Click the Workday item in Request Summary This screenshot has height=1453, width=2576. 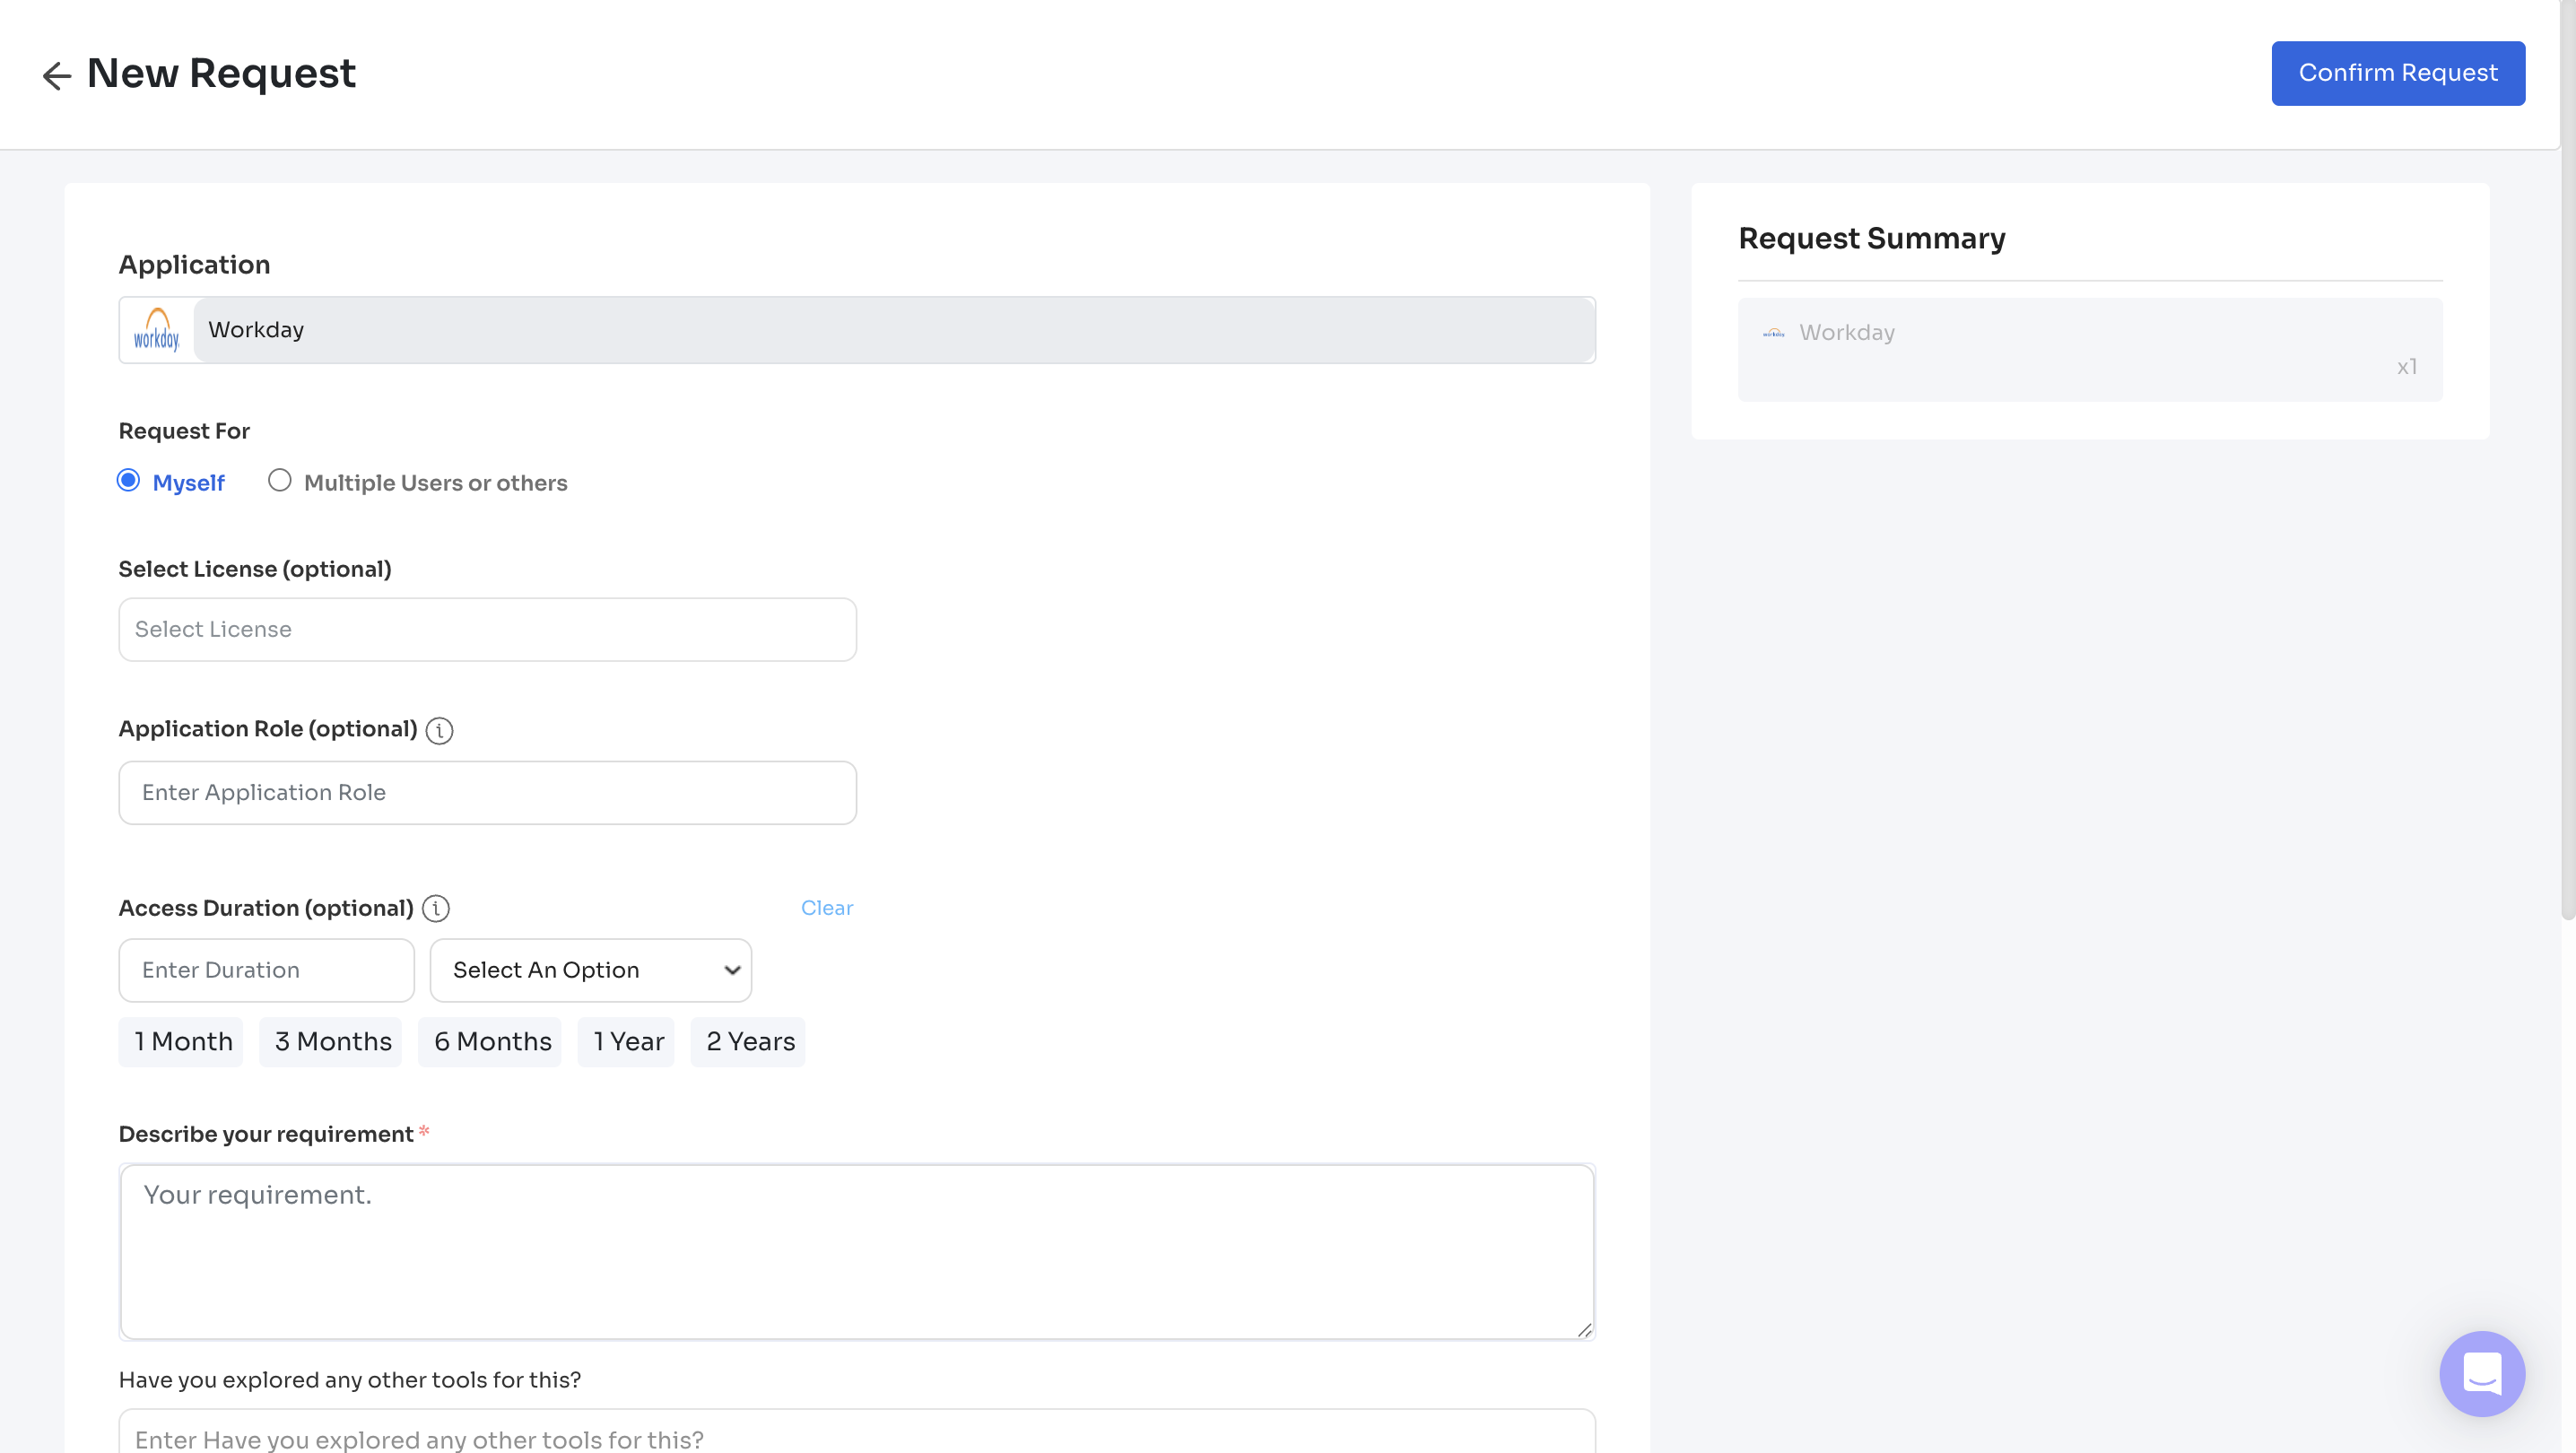pos(2089,350)
